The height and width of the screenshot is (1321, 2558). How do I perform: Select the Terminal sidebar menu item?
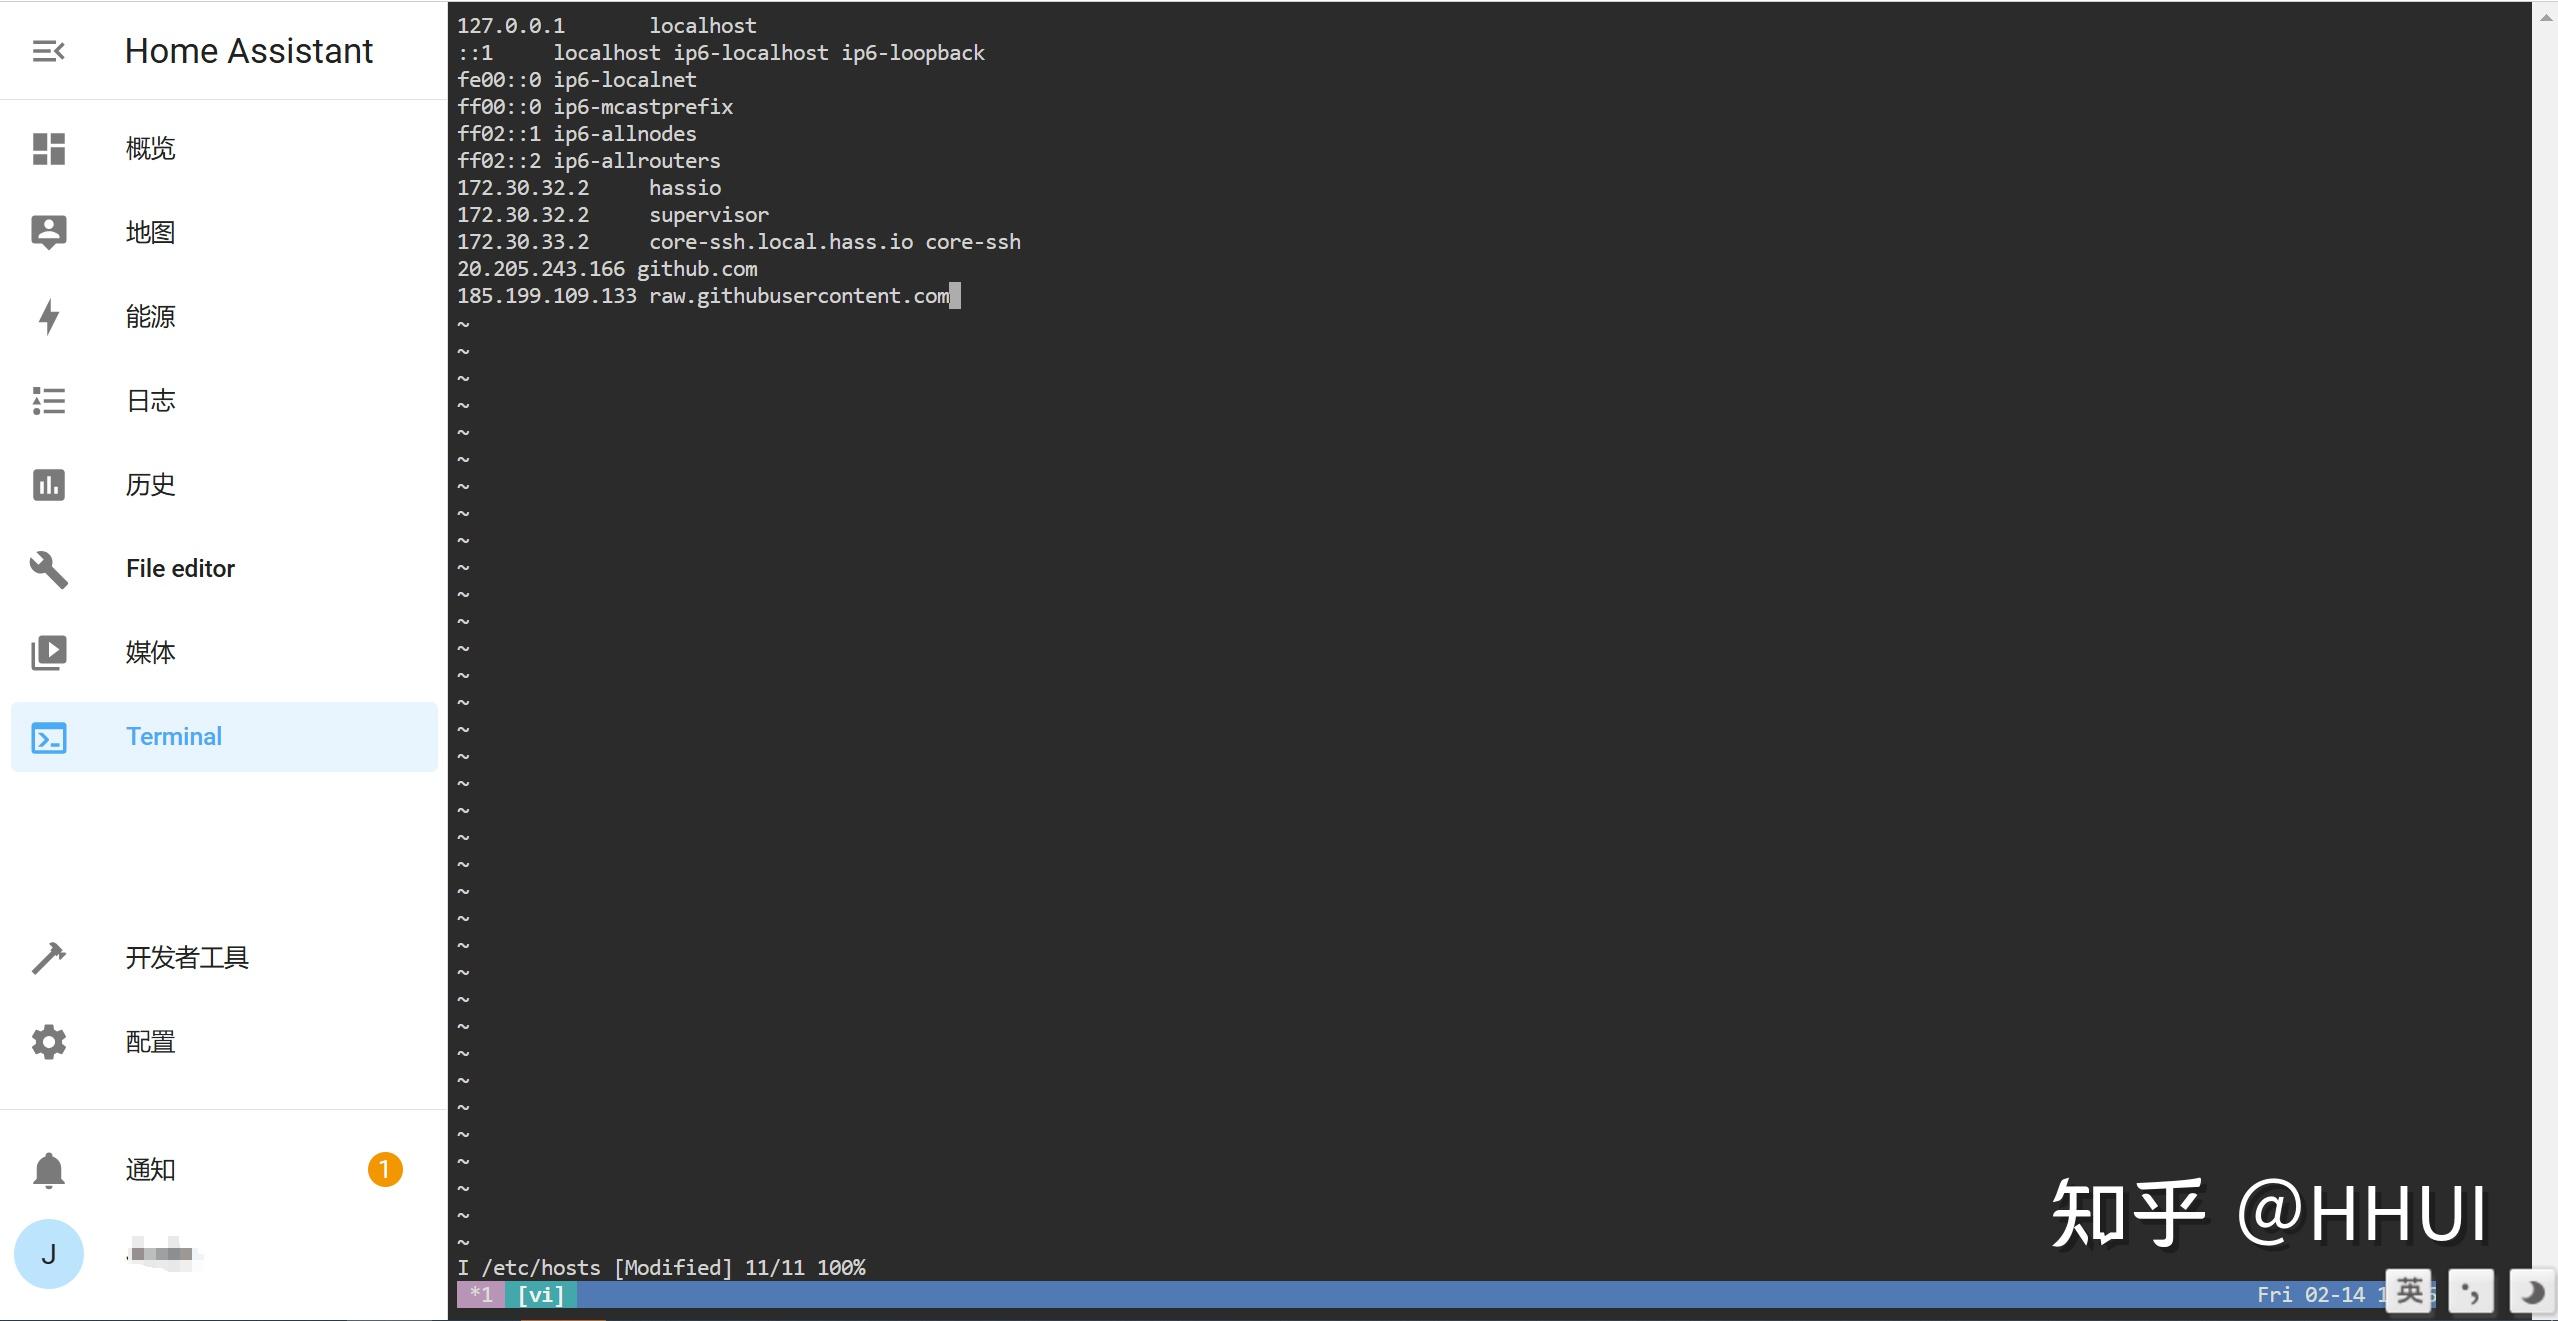174,737
